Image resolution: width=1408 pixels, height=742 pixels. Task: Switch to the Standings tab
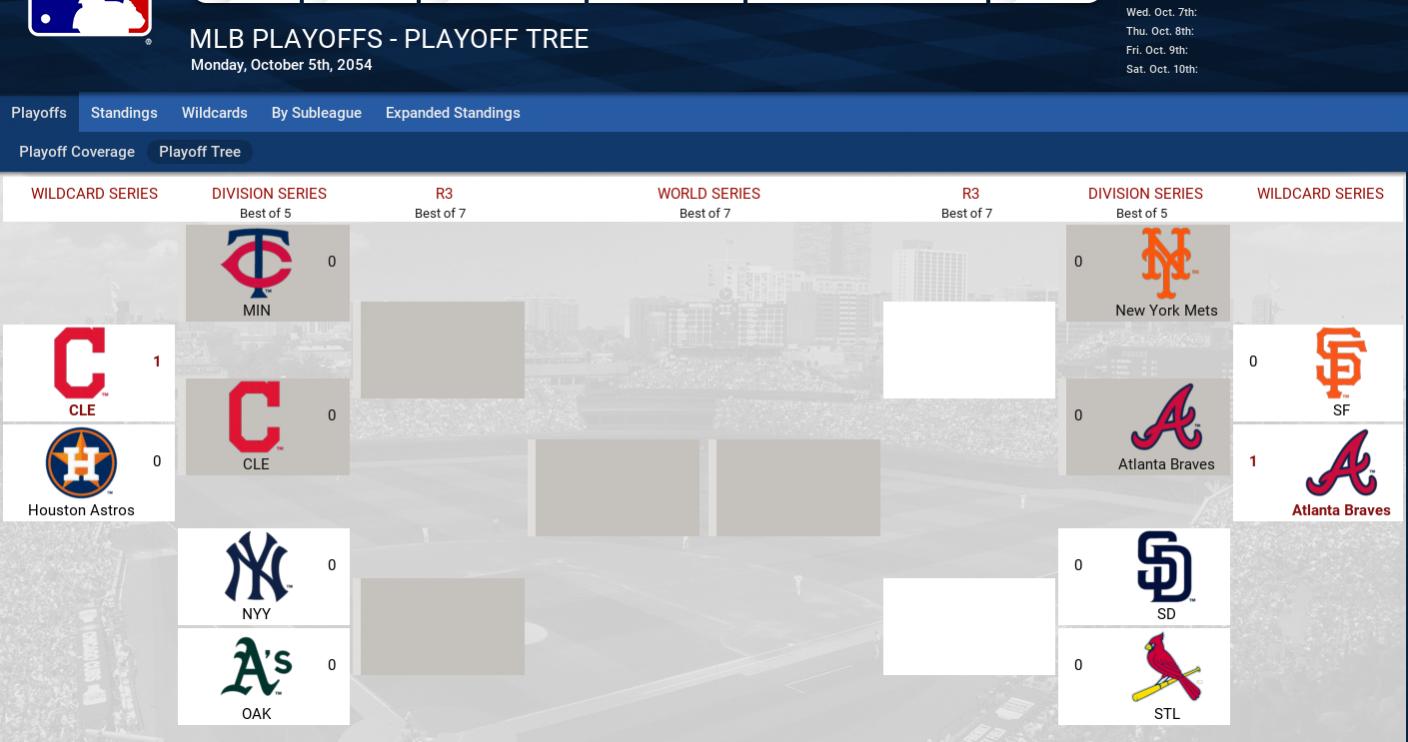(x=124, y=113)
